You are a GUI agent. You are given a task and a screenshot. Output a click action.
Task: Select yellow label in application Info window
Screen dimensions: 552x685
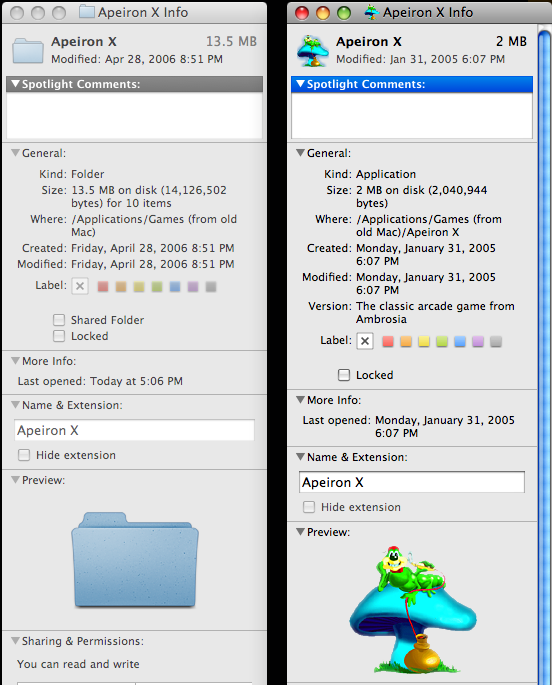[x=424, y=342]
